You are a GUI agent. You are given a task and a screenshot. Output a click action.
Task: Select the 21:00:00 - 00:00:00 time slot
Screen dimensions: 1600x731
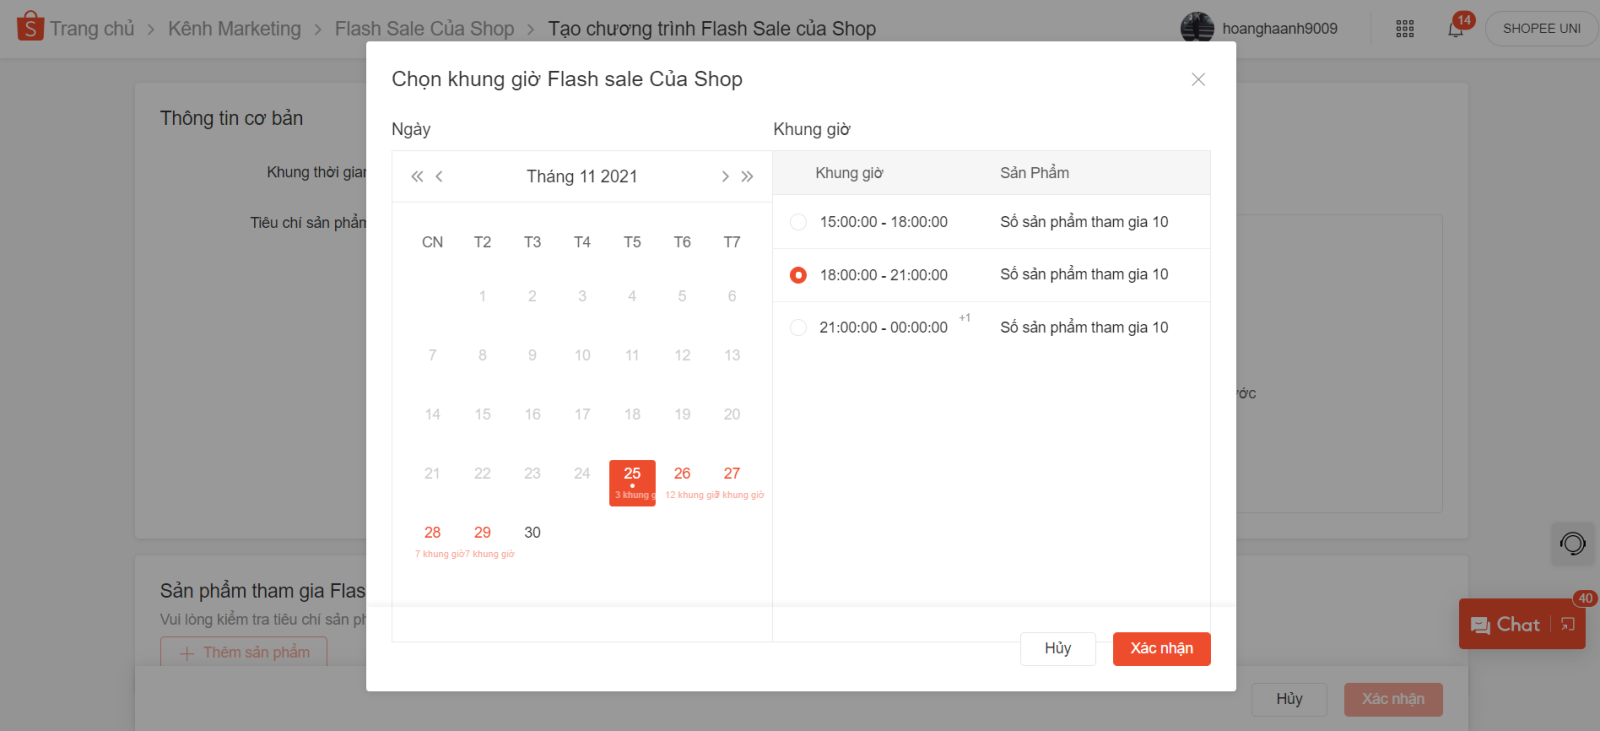[x=798, y=328]
